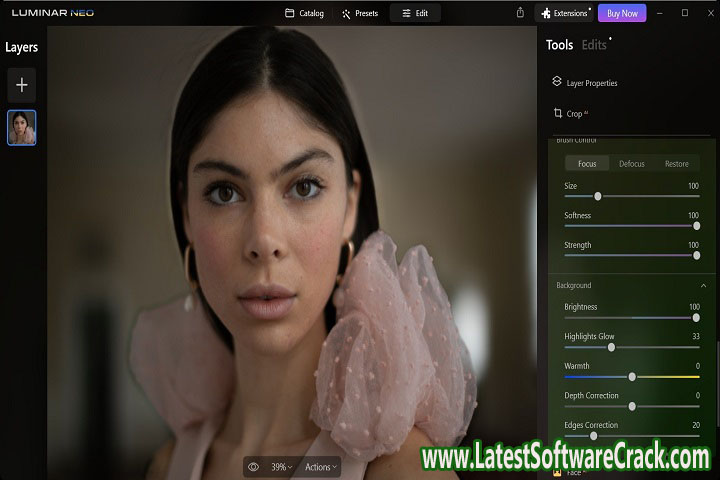This screenshot has width=720, height=480.
Task: Adjust the Softness slider handle
Action: tap(696, 226)
